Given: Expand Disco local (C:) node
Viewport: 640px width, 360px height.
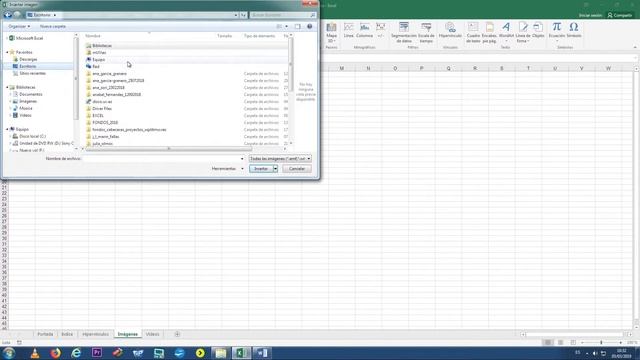Looking at the screenshot, I should 11,136.
